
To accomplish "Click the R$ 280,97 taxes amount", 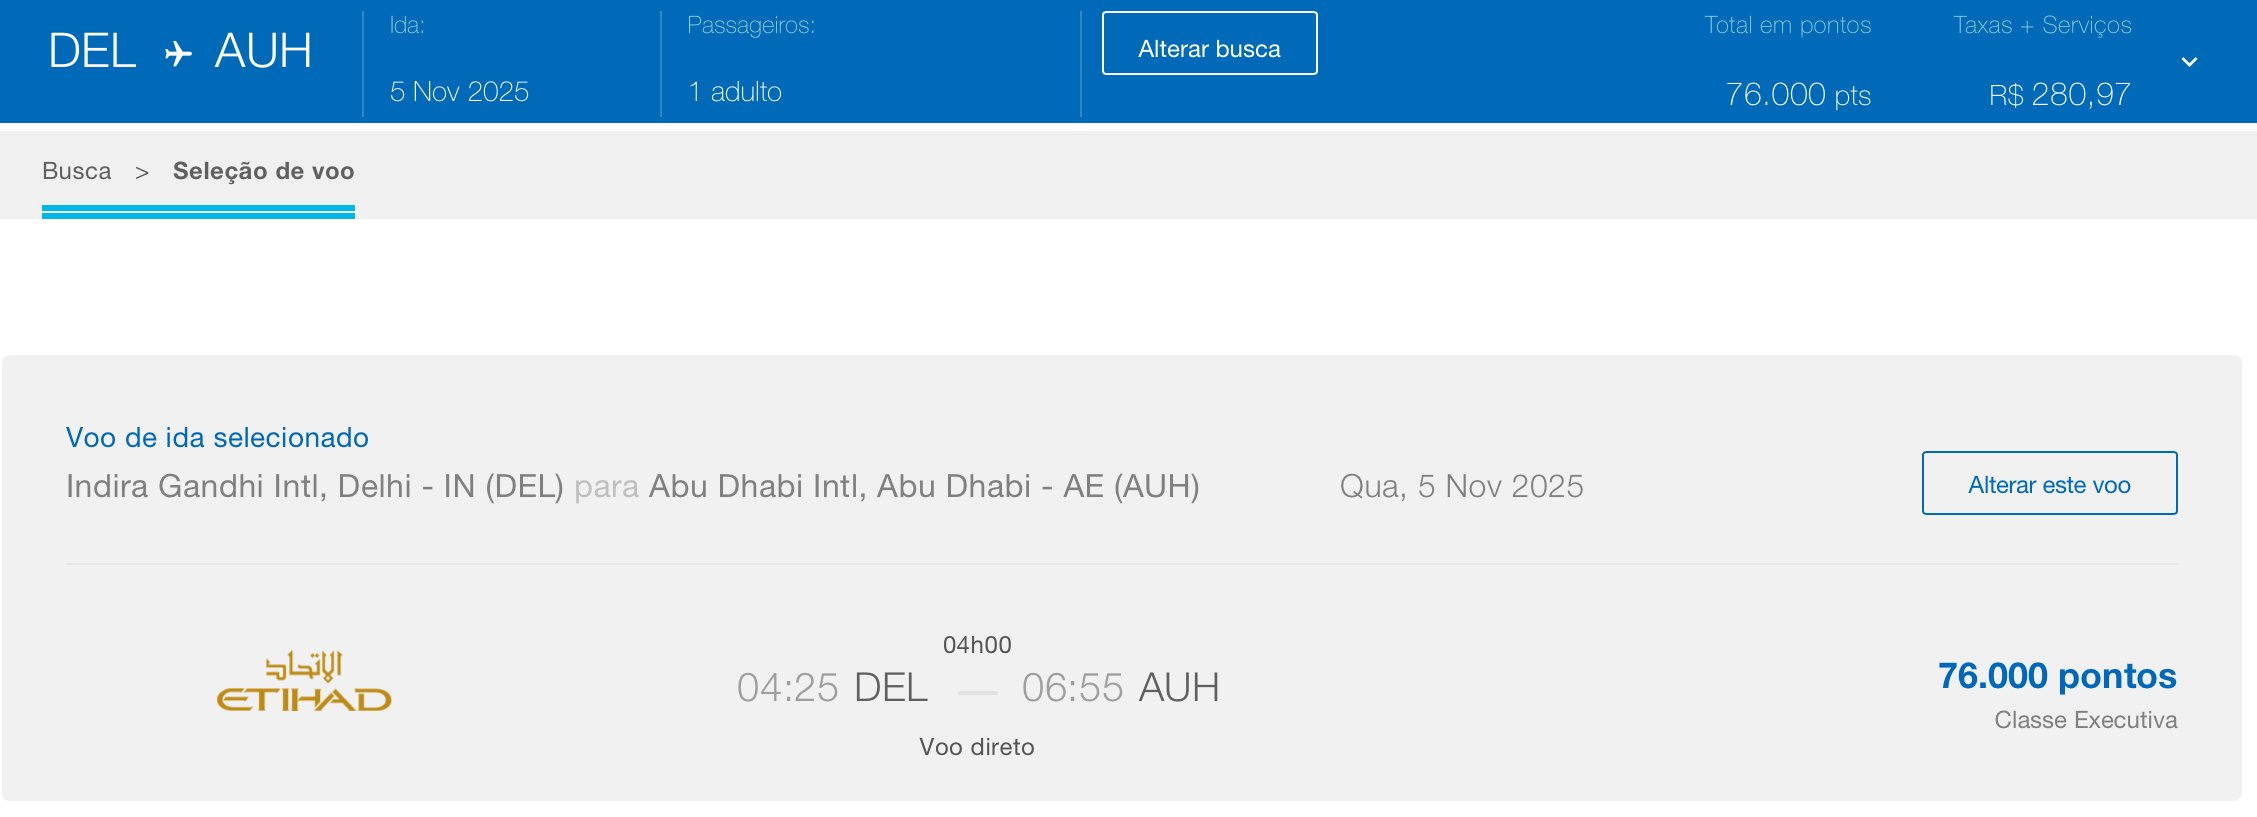I will pyautogui.click(x=2059, y=95).
